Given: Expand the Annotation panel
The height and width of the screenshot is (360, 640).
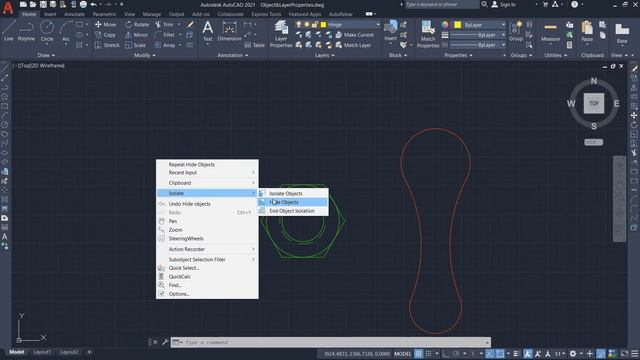Looking at the screenshot, I should pos(233,56).
